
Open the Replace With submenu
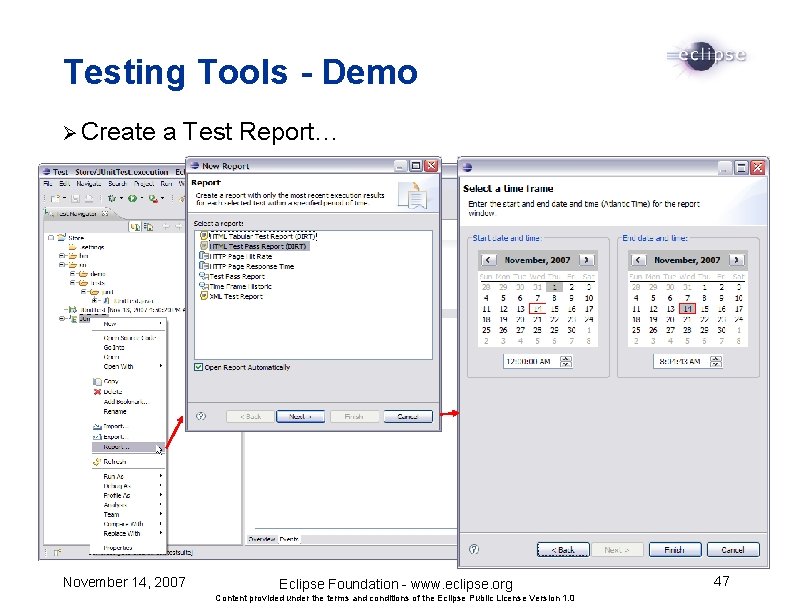(x=128, y=533)
